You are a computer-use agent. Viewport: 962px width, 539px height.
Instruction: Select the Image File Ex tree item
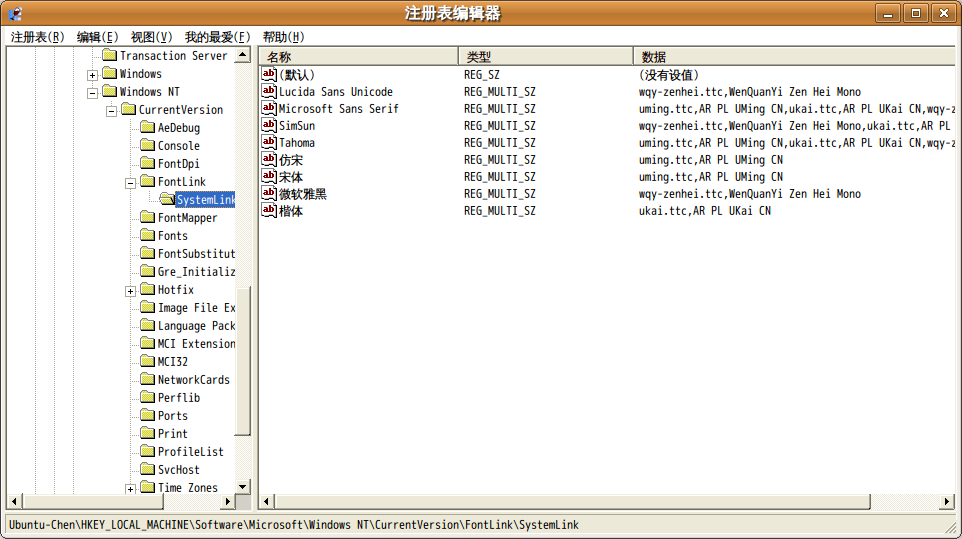196,307
